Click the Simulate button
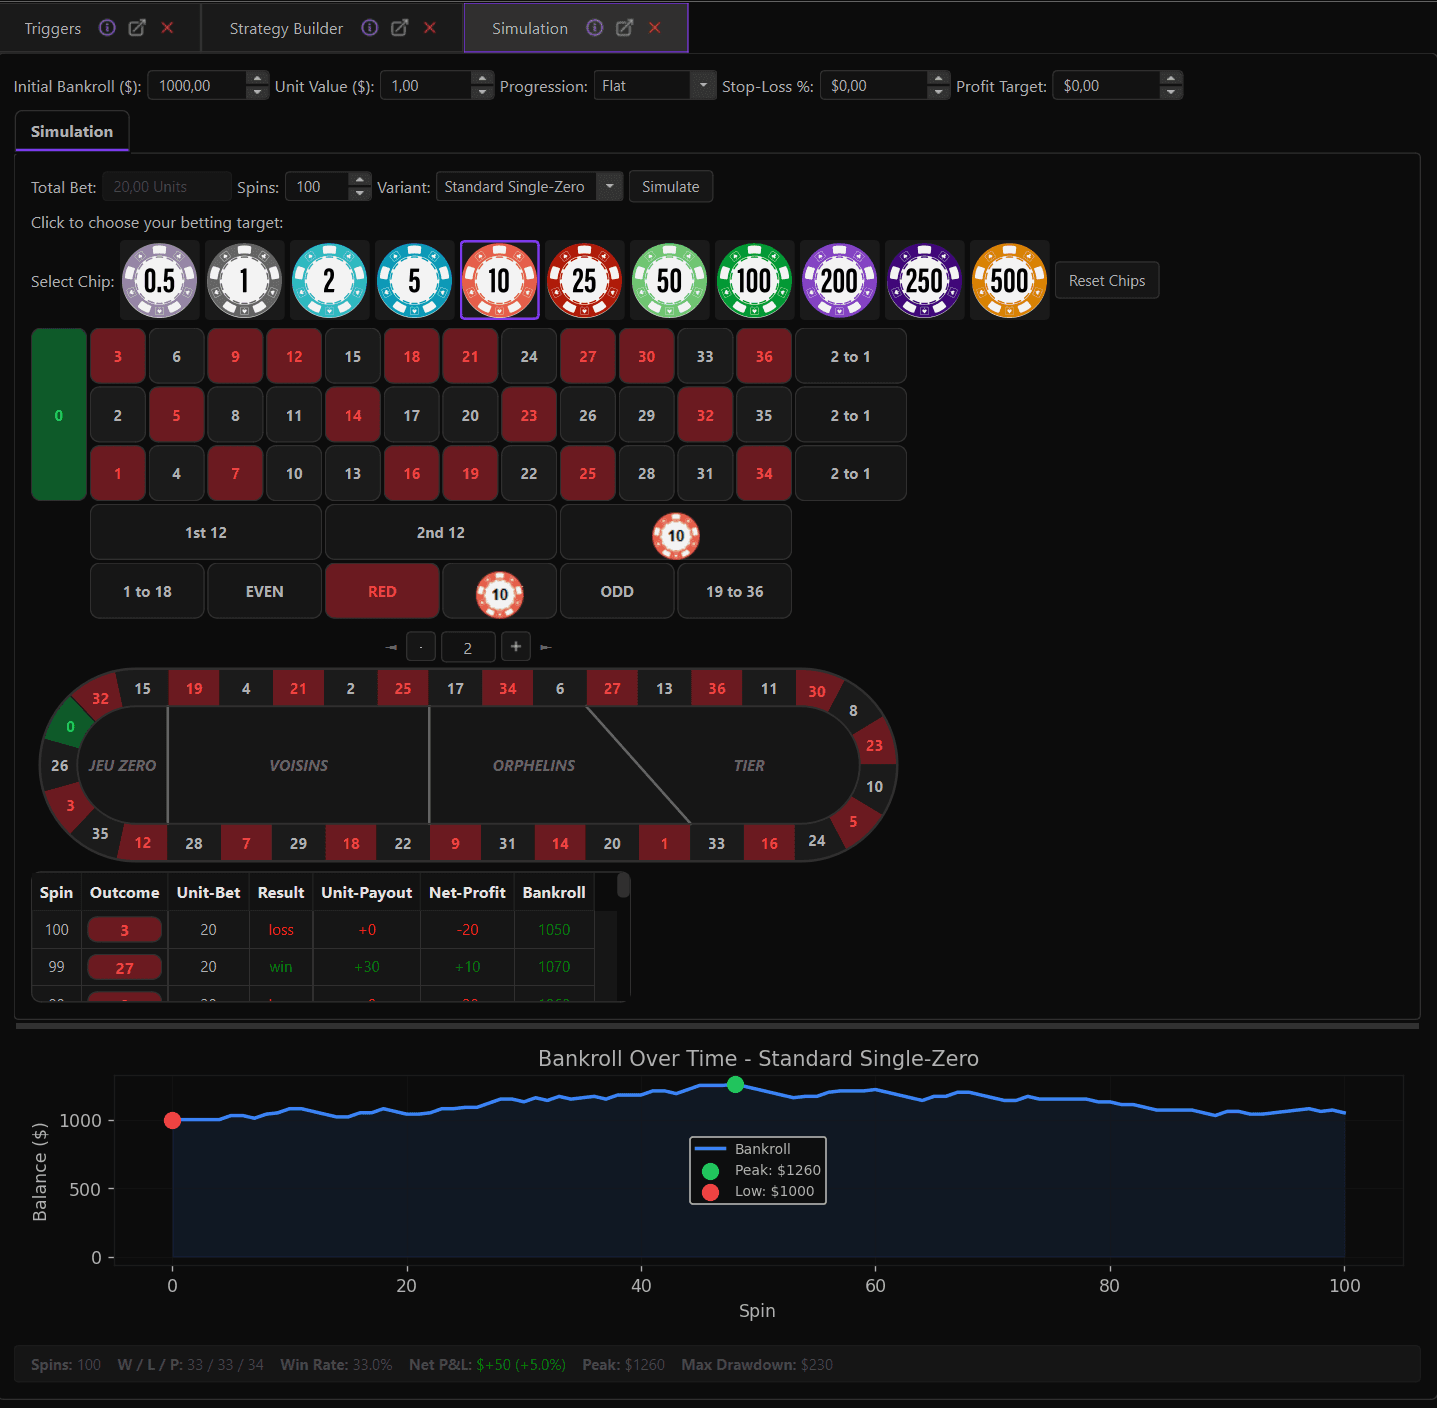The width and height of the screenshot is (1437, 1408). click(x=671, y=187)
